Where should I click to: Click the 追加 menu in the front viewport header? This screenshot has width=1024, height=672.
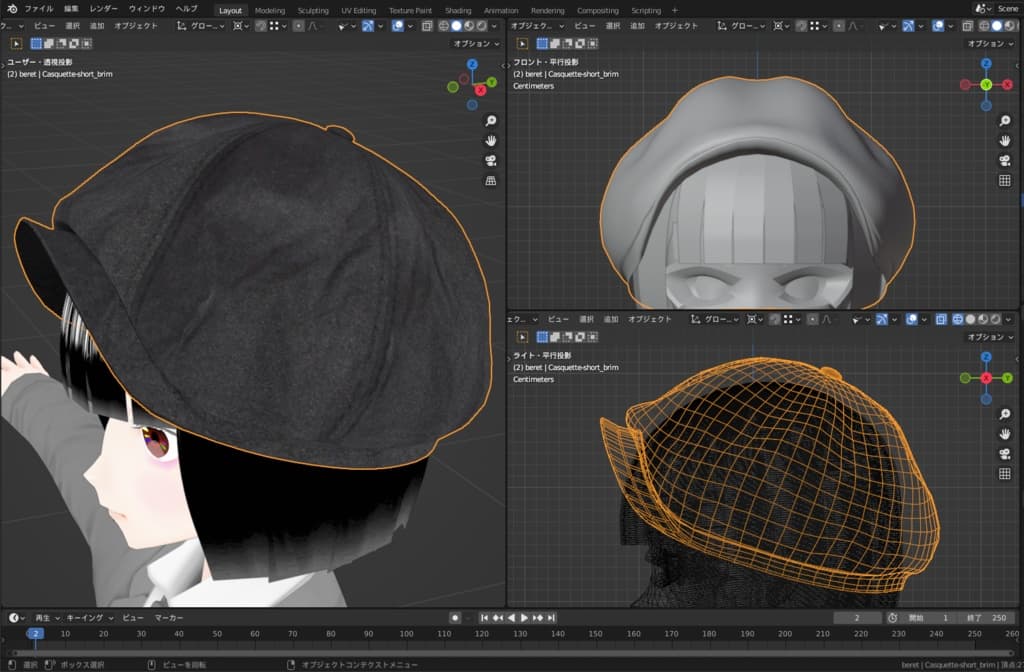(636, 26)
